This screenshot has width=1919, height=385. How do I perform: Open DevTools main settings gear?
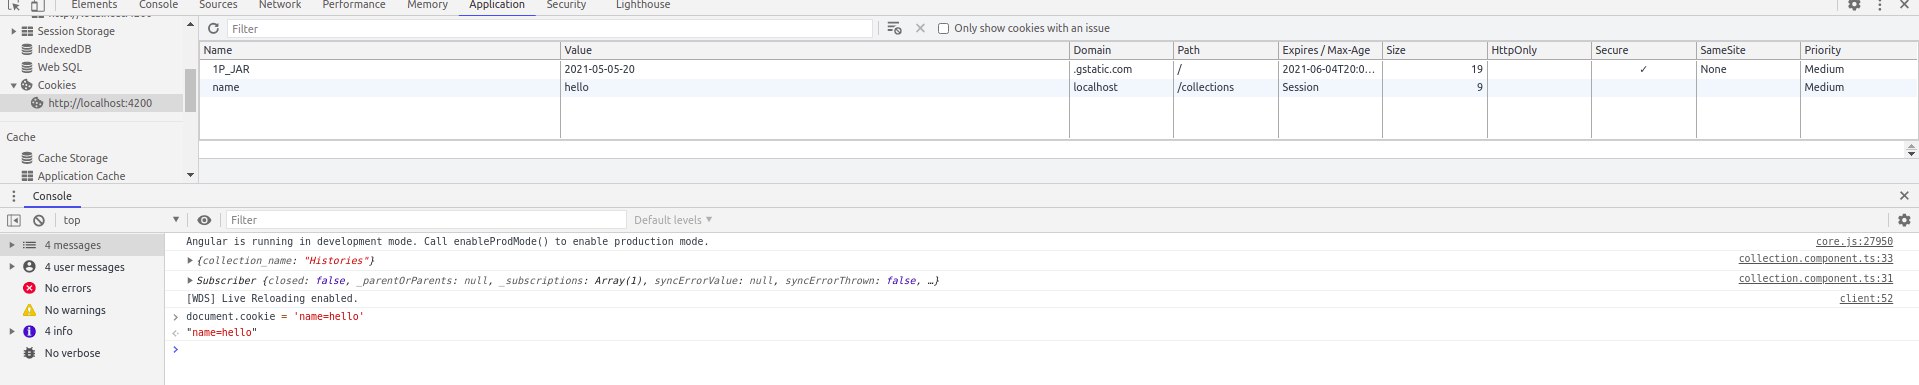click(1854, 5)
